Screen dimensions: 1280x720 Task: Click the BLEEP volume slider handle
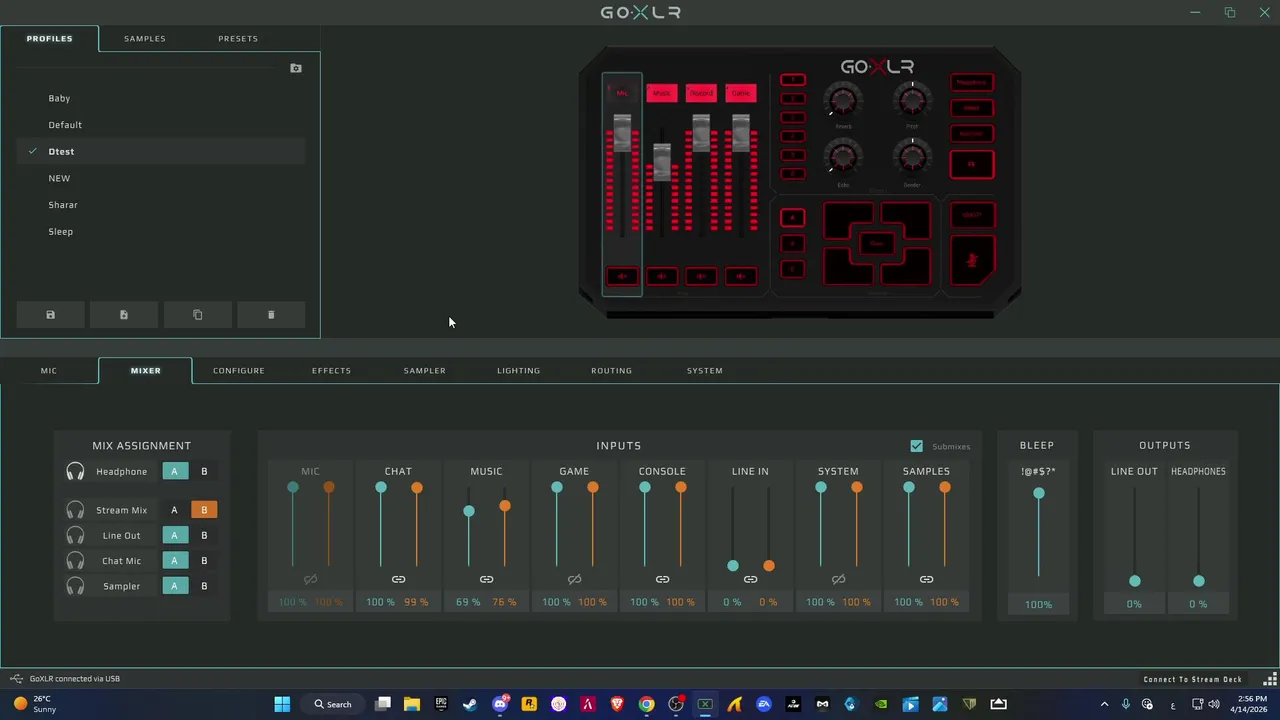[x=1039, y=493]
